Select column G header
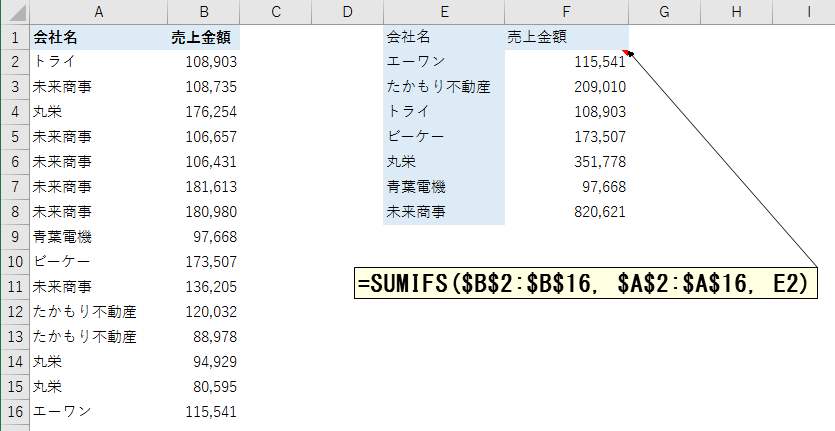The image size is (835, 431). pos(664,12)
